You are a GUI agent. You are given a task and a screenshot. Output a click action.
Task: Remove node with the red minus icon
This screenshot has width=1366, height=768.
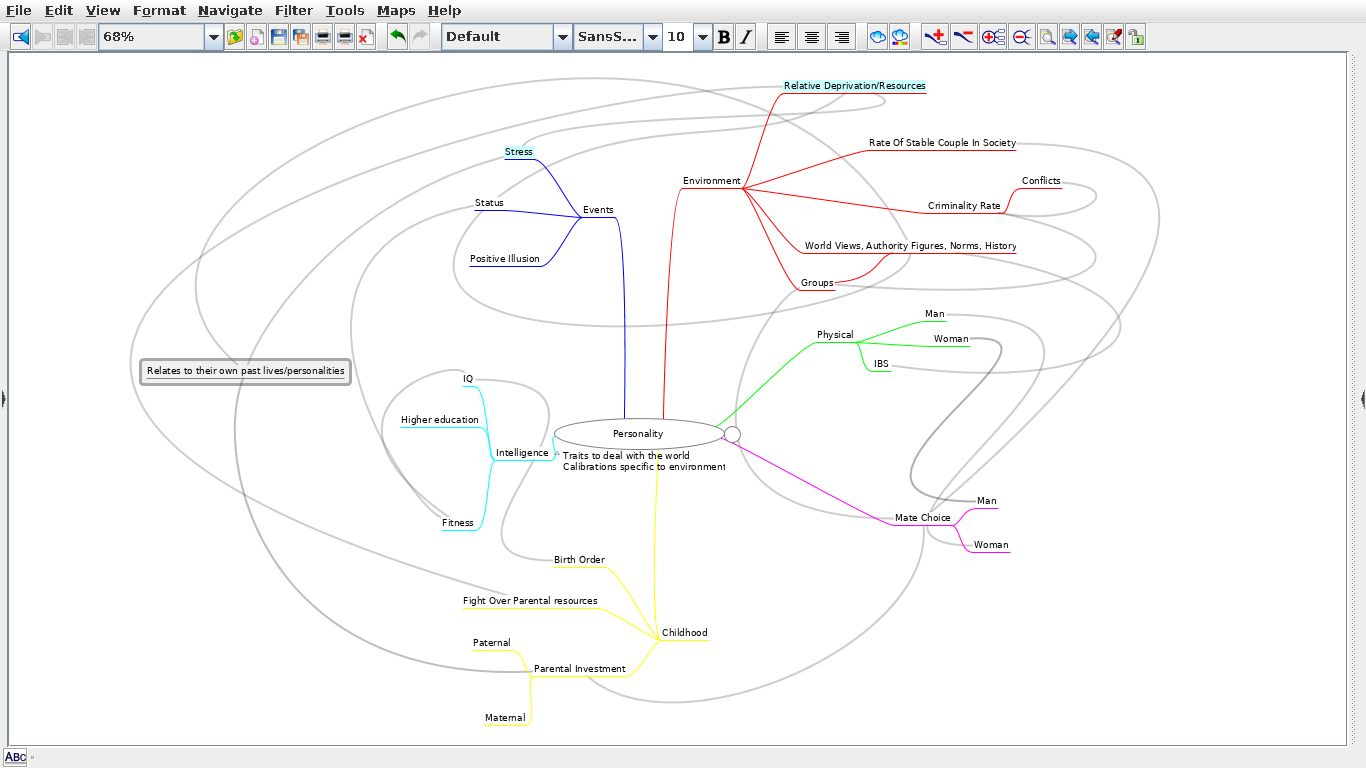click(963, 37)
